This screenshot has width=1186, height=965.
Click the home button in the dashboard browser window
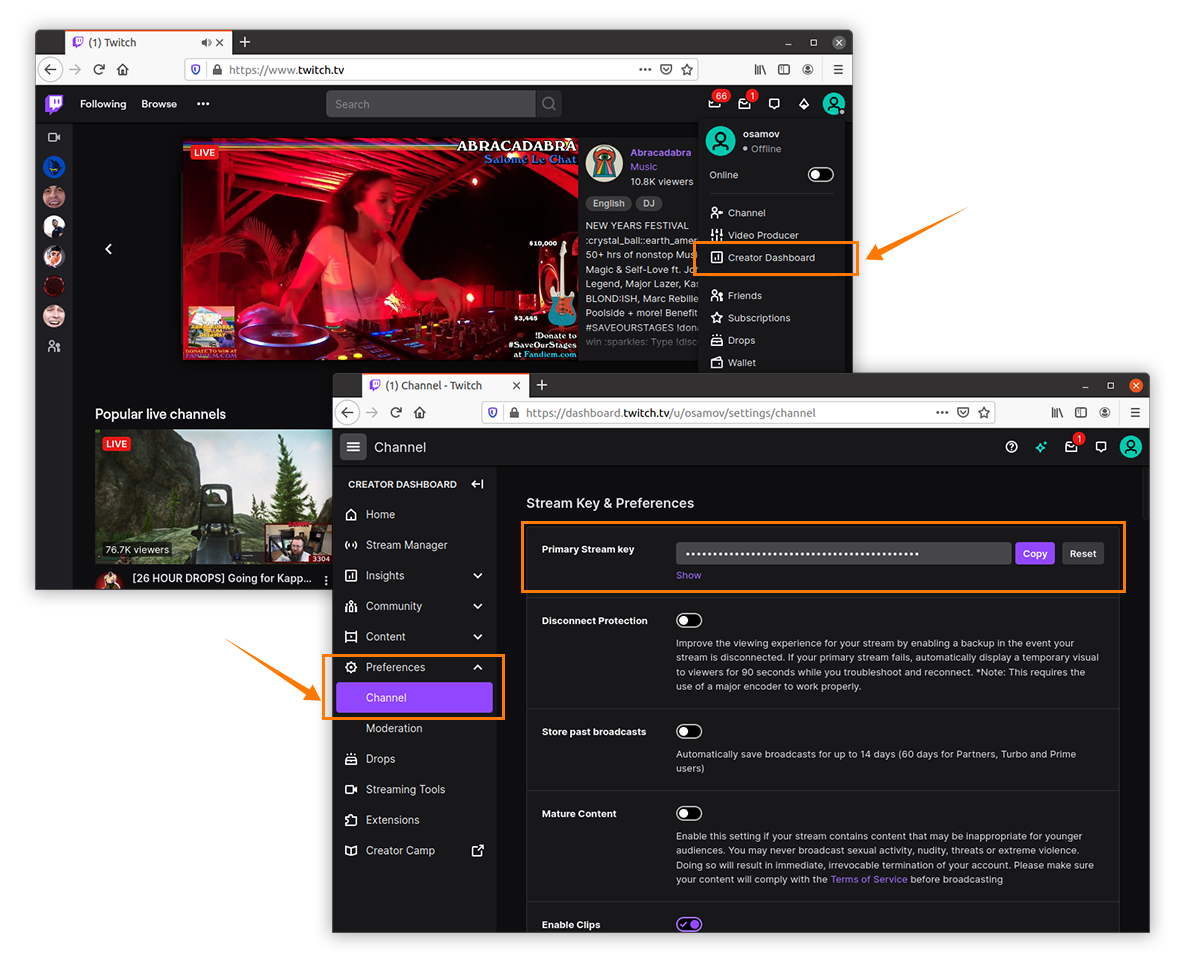(x=420, y=412)
